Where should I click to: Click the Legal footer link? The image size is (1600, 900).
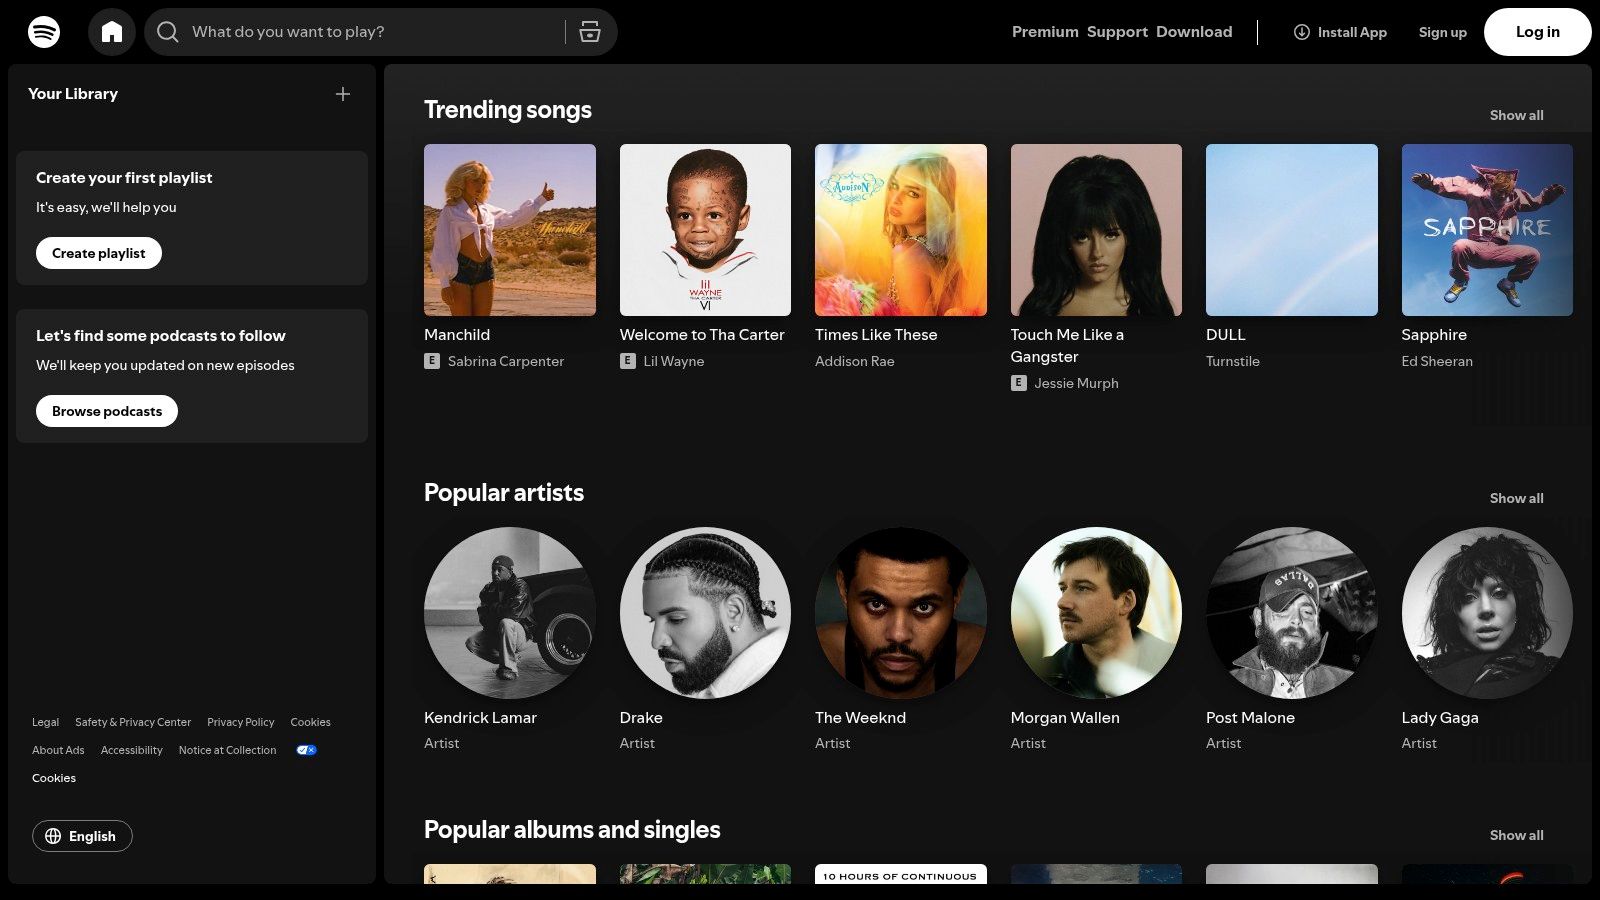45,722
